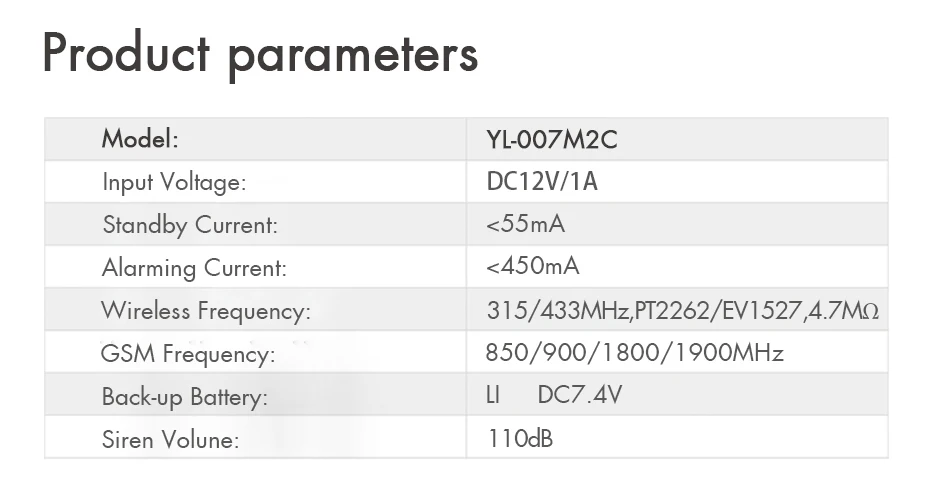
Task: Click the 4.7MΩ resistance text
Action: (x=843, y=311)
